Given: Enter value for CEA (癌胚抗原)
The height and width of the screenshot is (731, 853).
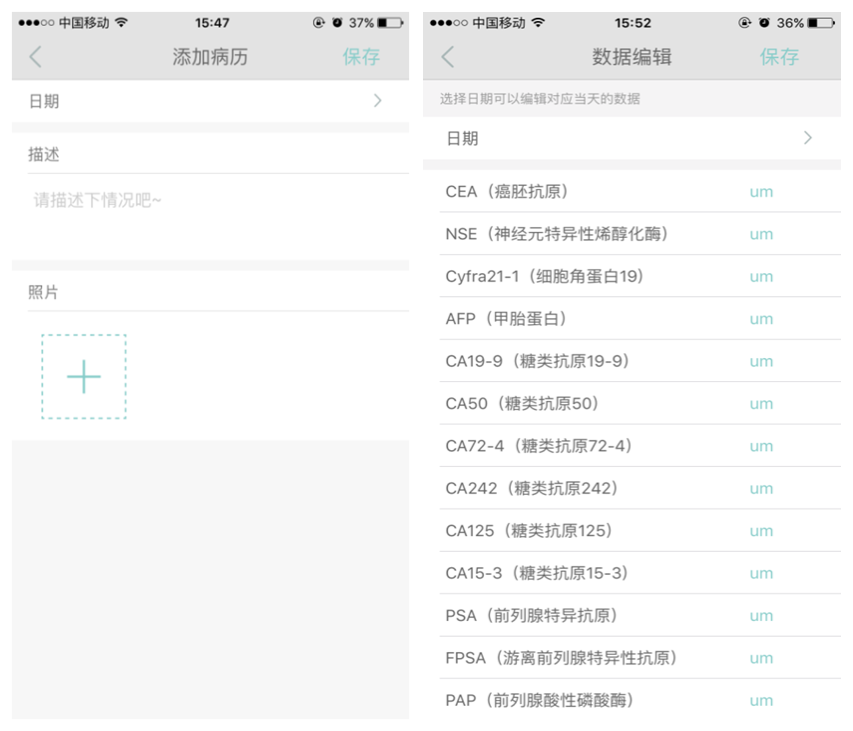Looking at the screenshot, I should (x=761, y=192).
